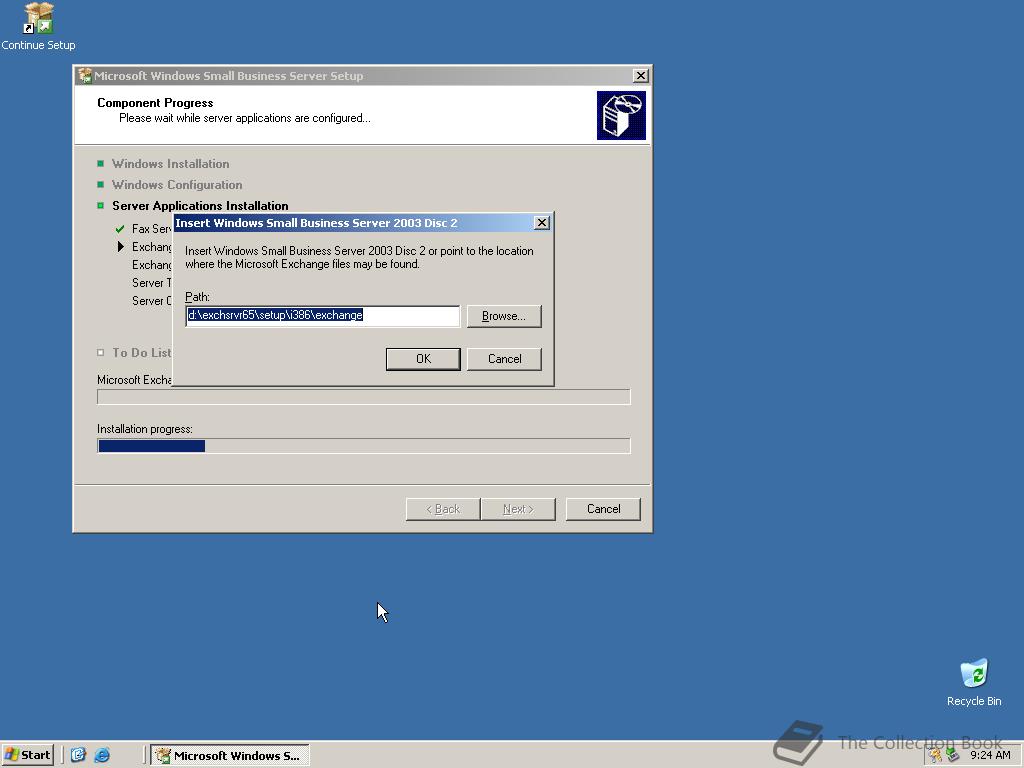Cancel the Small Business Server Setup wizard
The height and width of the screenshot is (768, 1024).
pyautogui.click(x=603, y=509)
